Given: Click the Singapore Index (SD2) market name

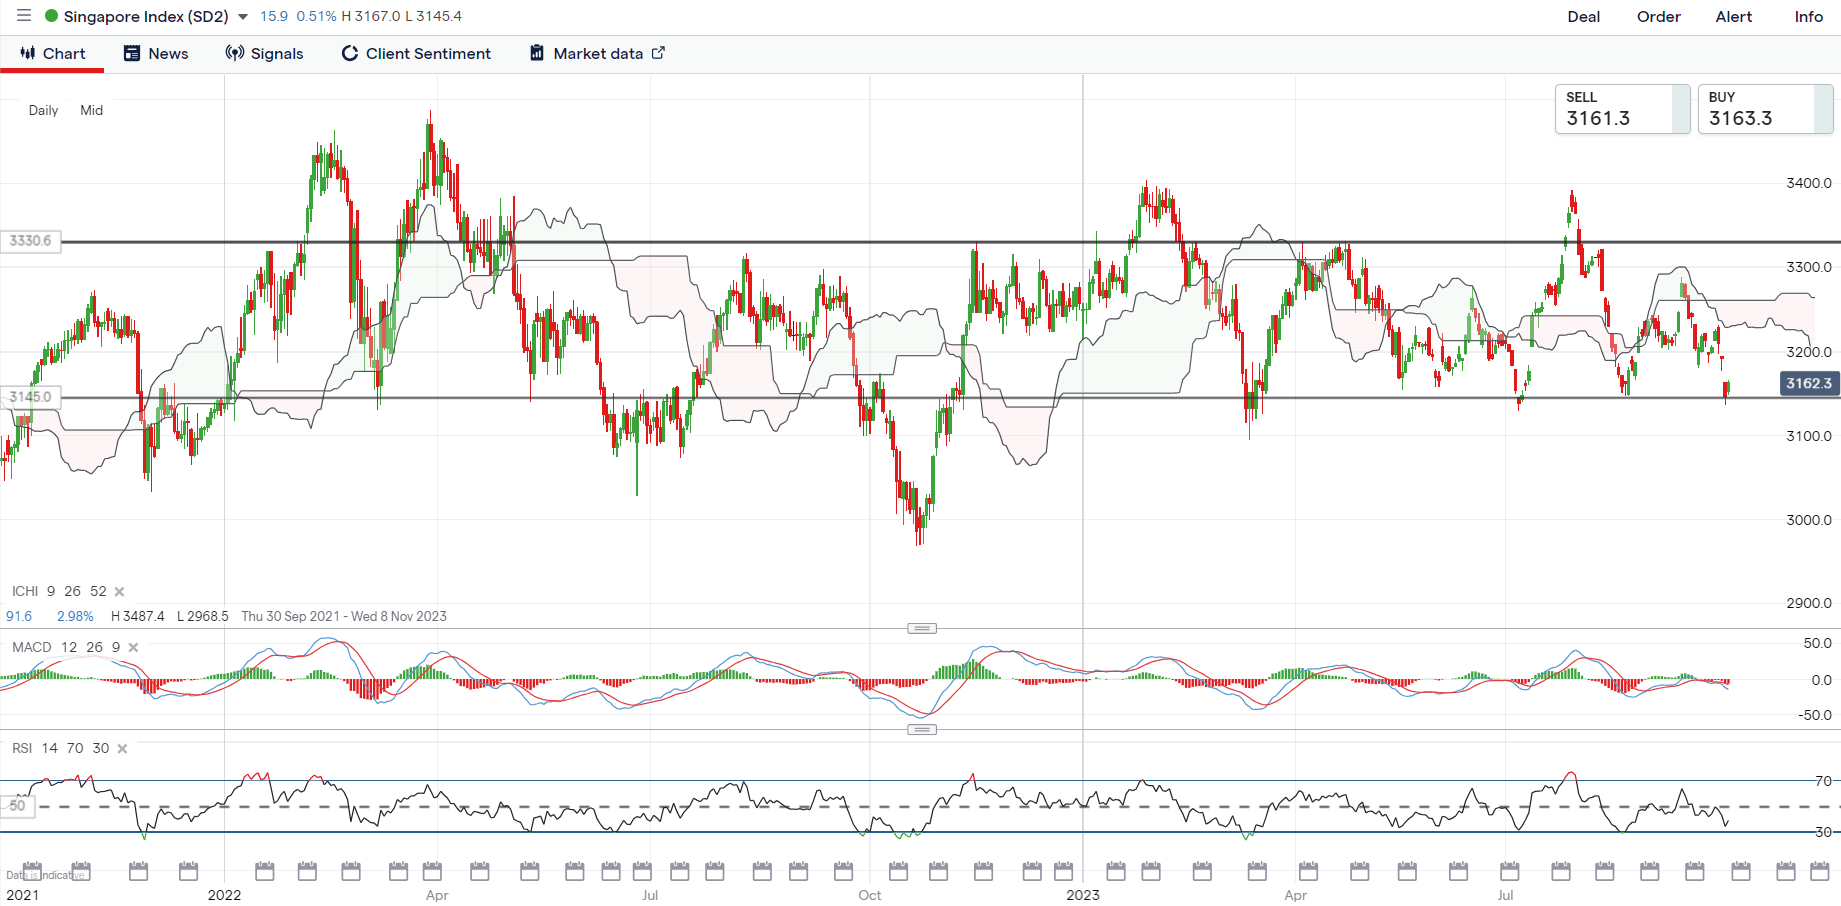Looking at the screenshot, I should (146, 17).
